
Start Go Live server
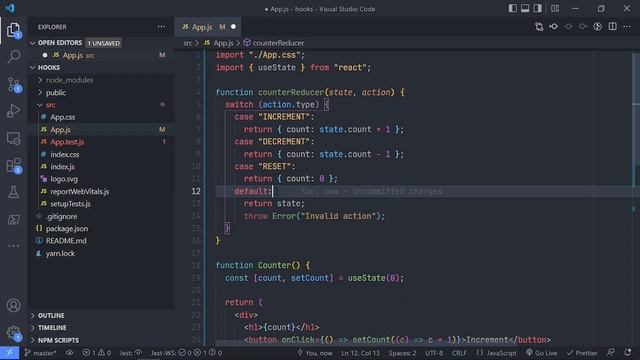542,353
